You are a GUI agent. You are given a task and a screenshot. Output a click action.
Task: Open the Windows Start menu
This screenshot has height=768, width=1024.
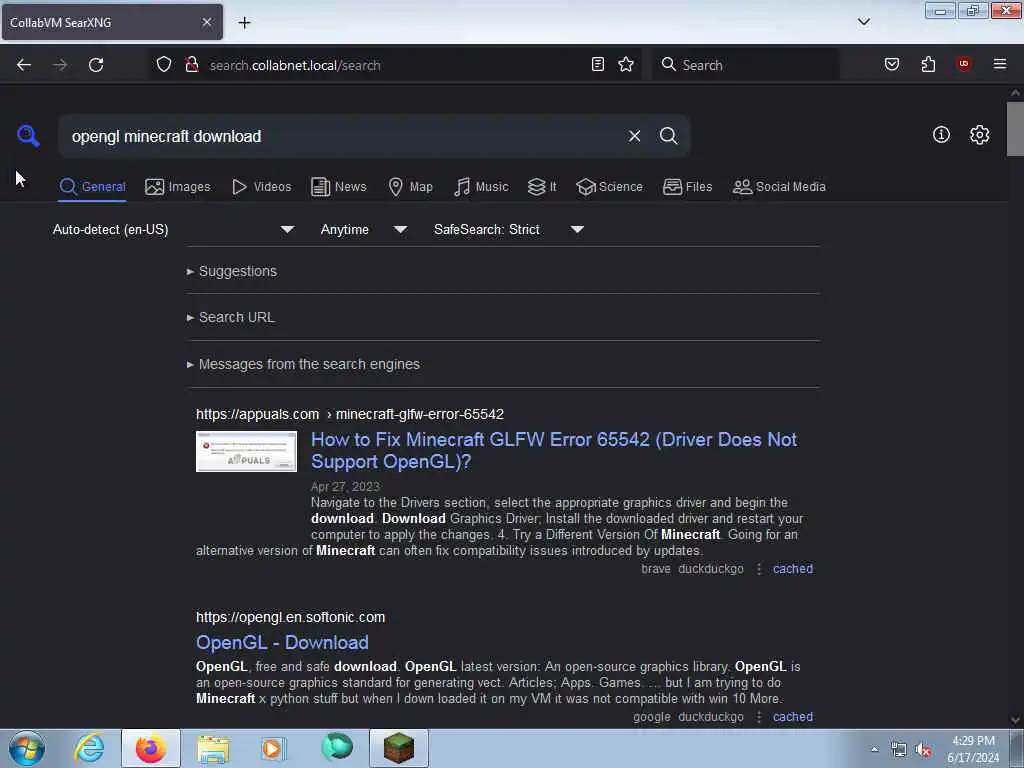tap(27, 748)
